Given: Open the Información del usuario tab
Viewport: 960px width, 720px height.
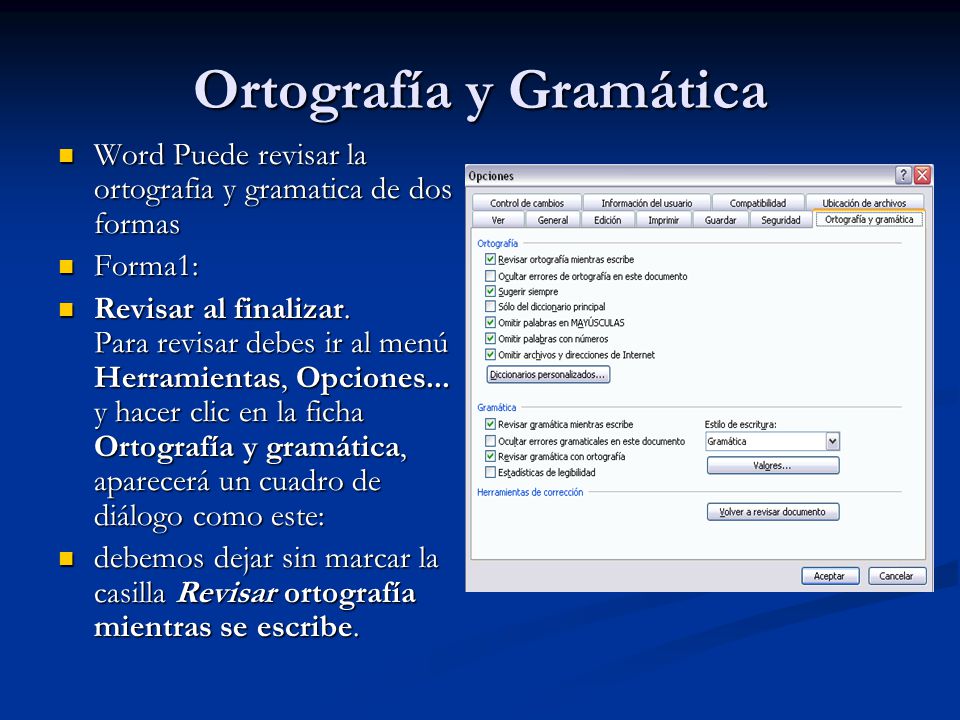Looking at the screenshot, I should pyautogui.click(x=647, y=203).
